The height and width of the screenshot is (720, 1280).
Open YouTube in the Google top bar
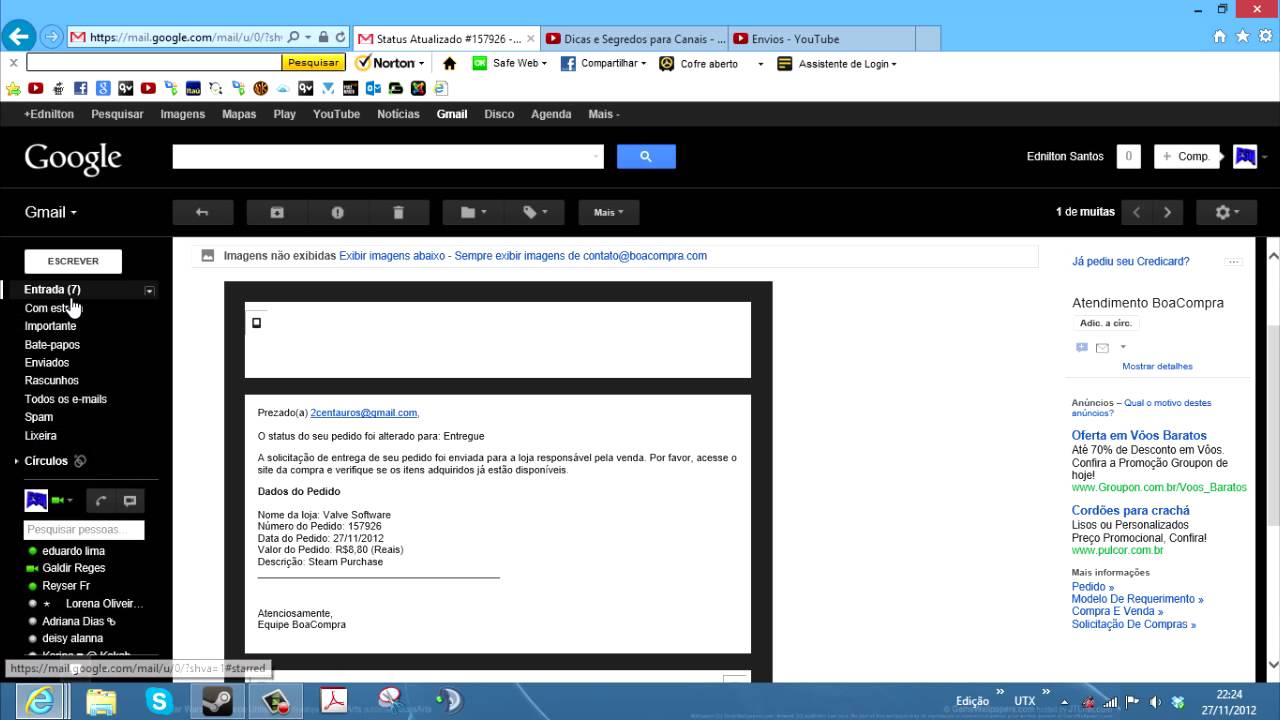pyautogui.click(x=336, y=114)
